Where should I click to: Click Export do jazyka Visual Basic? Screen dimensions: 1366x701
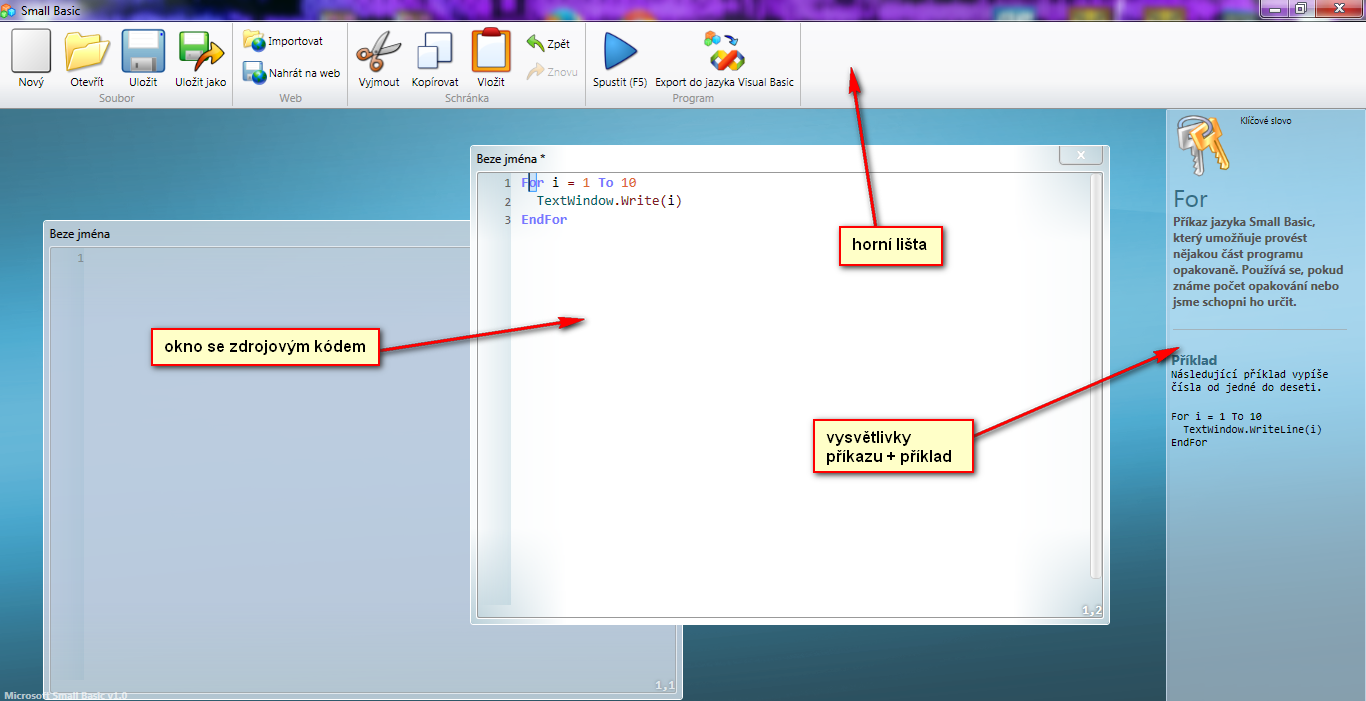click(724, 52)
